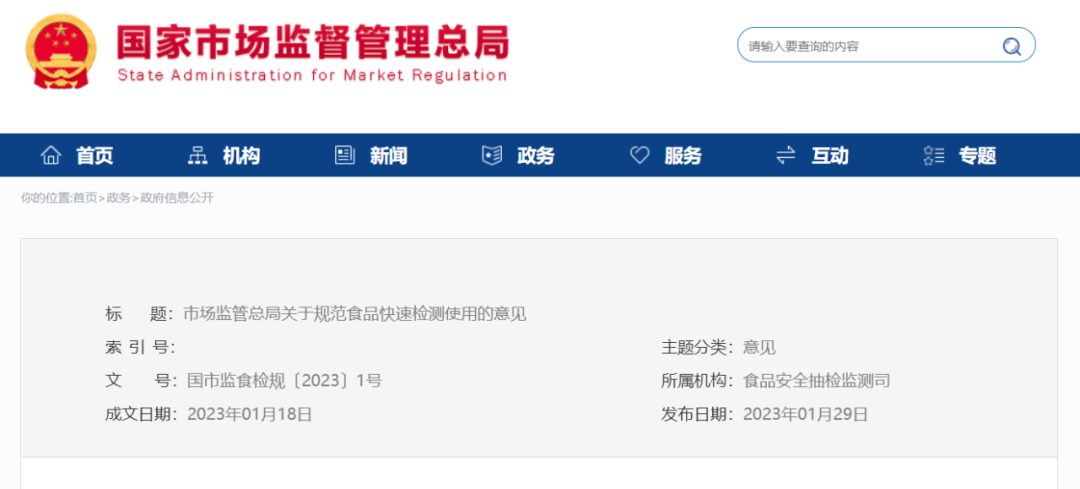Click the house icon beside 首页
Screen dimensions: 1080x489
50,155
